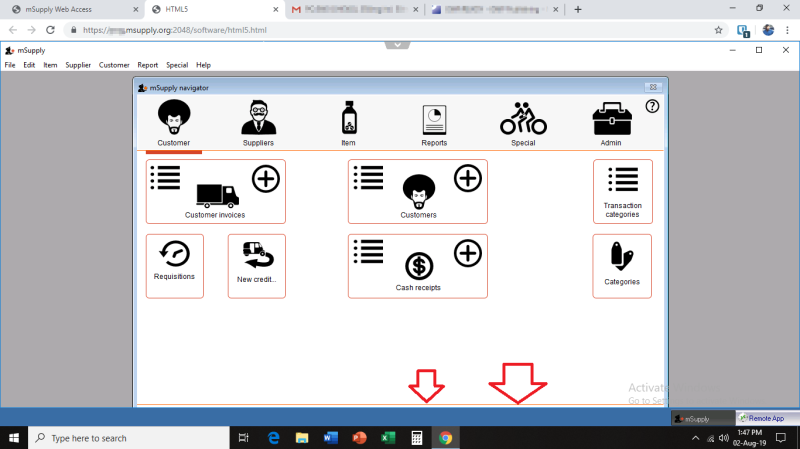The width and height of the screenshot is (800, 449).
Task: Click the New credit tile
Action: click(257, 266)
